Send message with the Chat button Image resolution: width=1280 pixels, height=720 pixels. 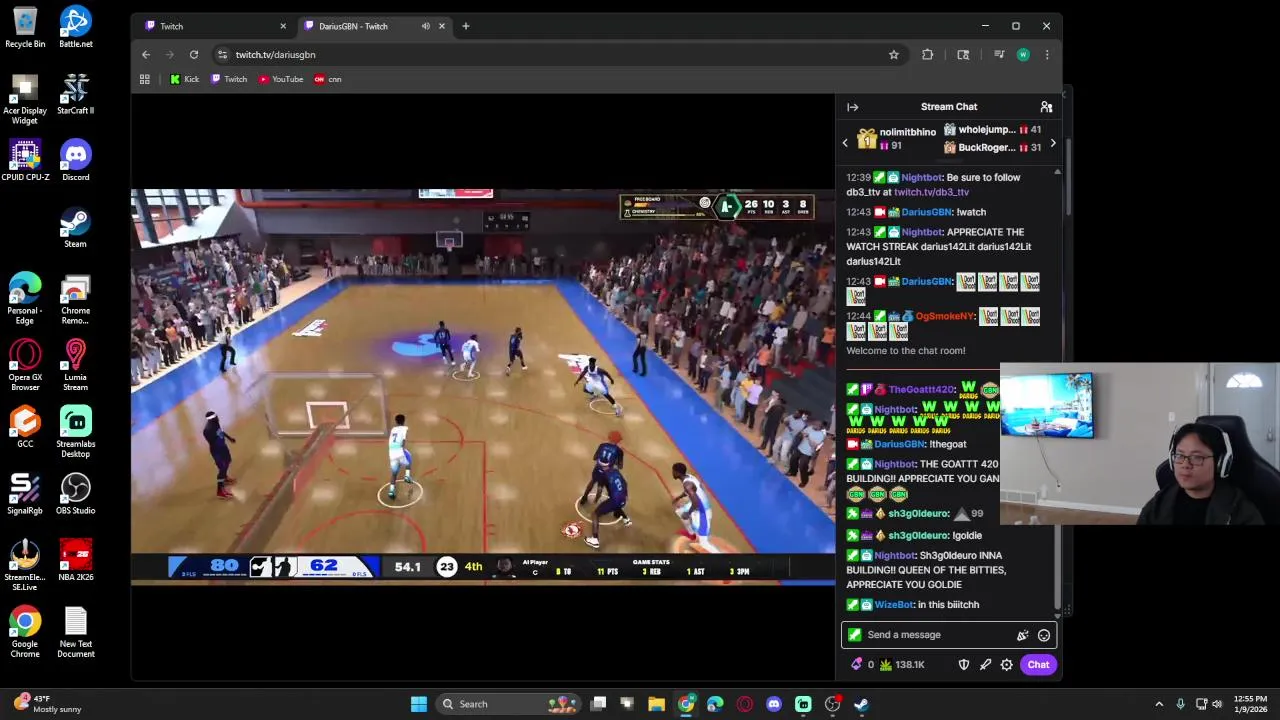pos(1038,665)
